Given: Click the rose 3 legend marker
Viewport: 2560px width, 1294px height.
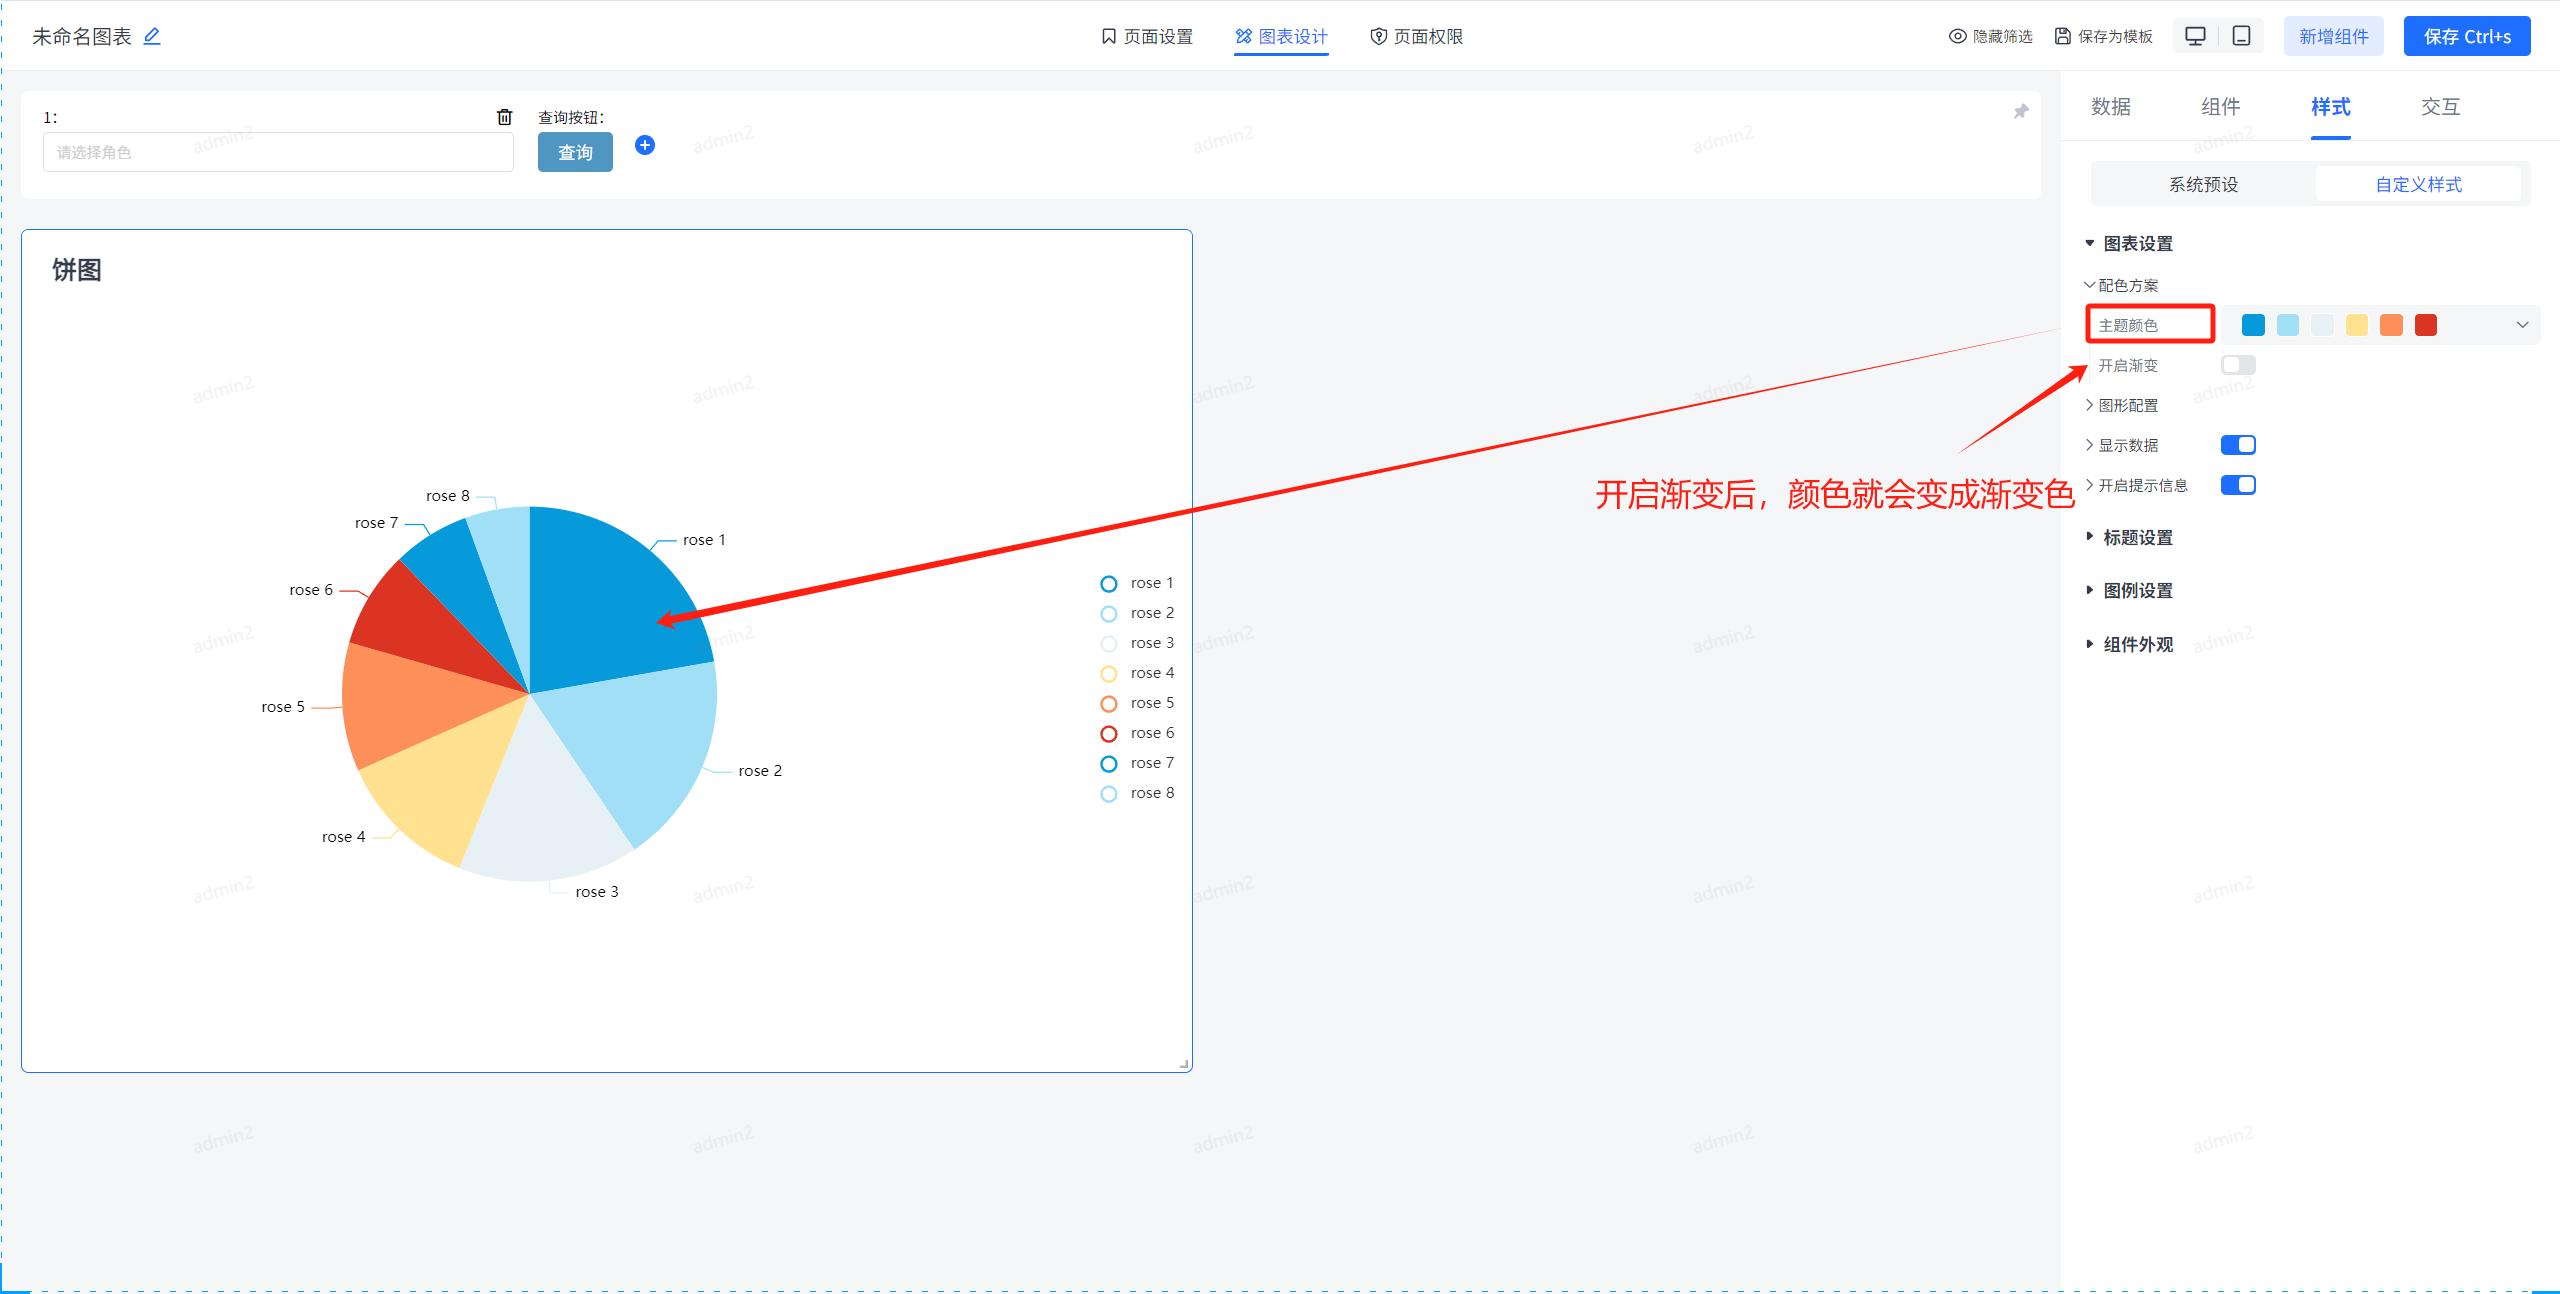Looking at the screenshot, I should (x=1109, y=644).
